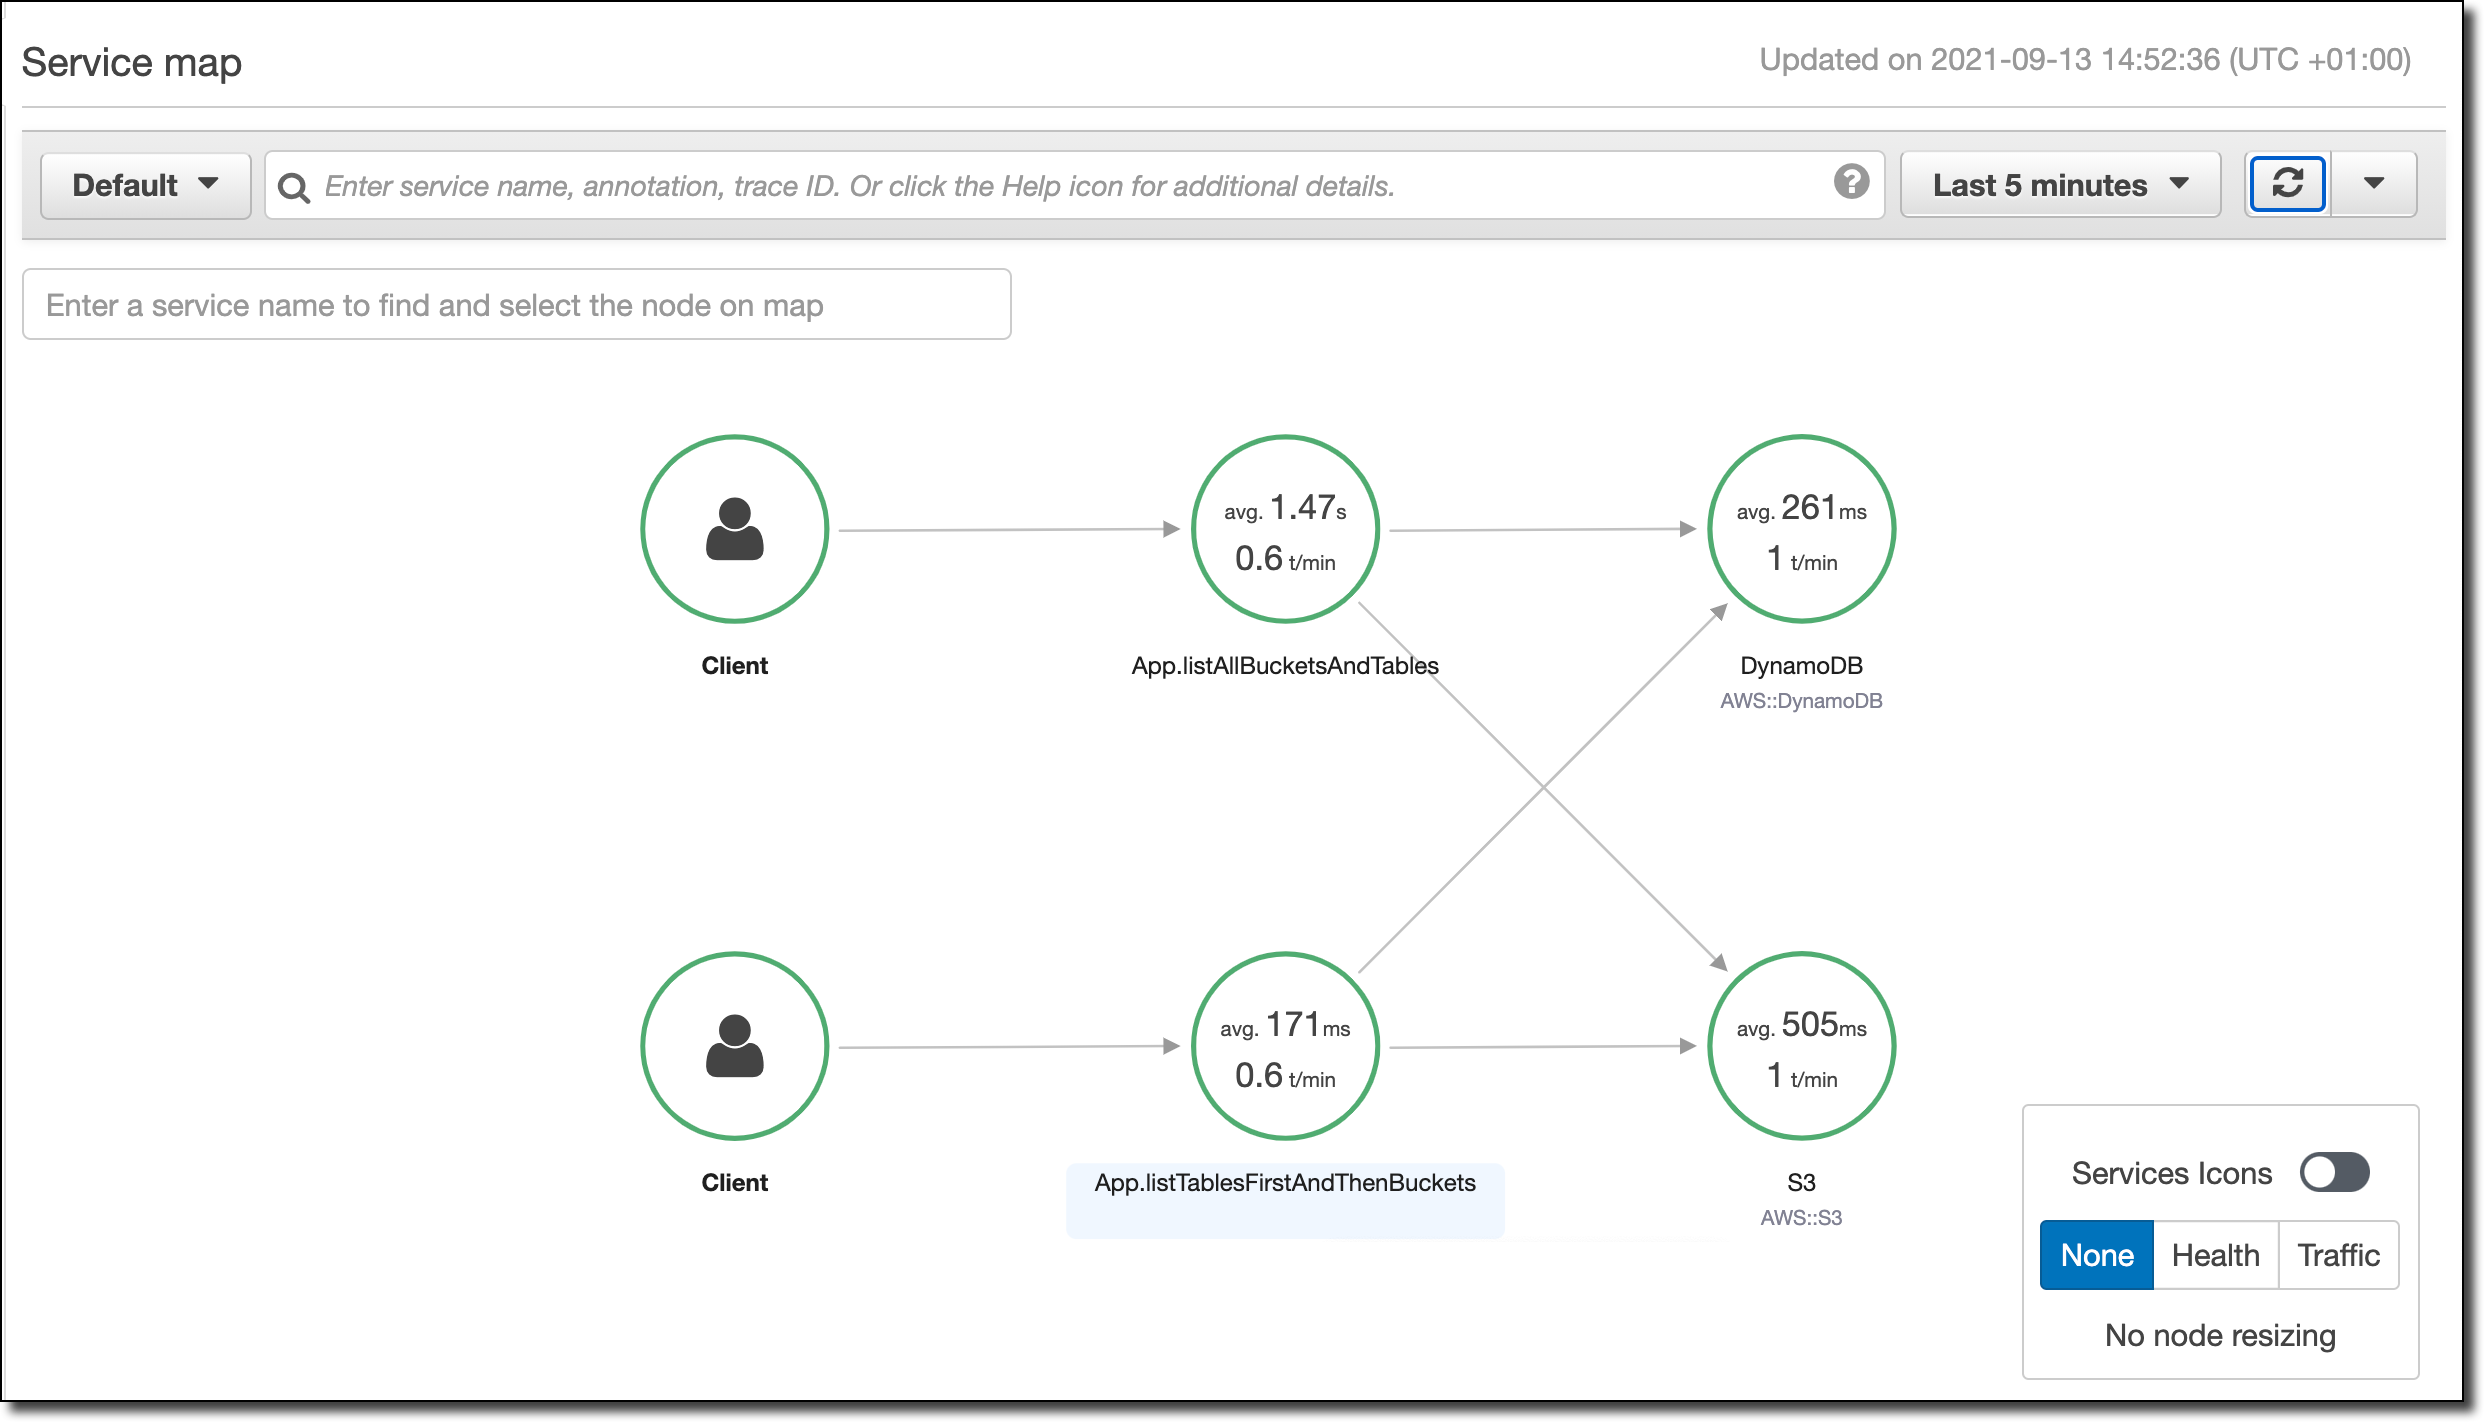This screenshot has height=1422, width=2484.
Task: Click the App.listTablesFirstAndThenBuckets label
Action: coord(1285,1183)
